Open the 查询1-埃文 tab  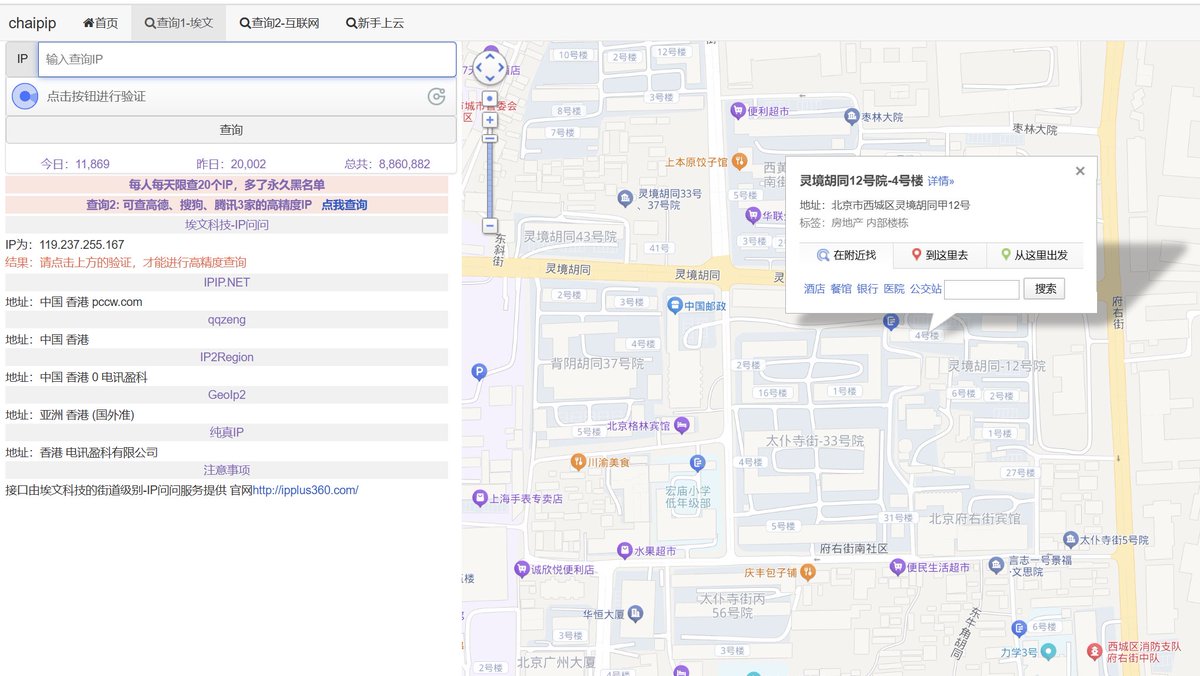pos(178,22)
